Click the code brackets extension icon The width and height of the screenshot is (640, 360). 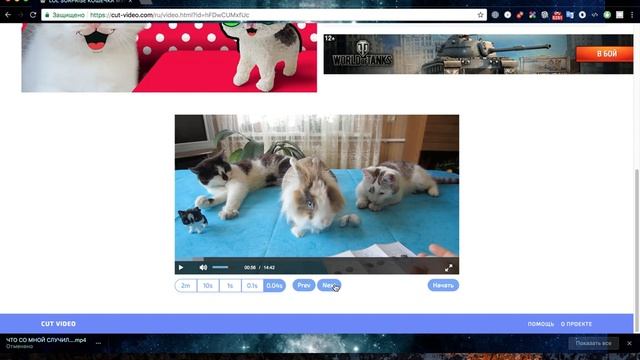point(595,15)
